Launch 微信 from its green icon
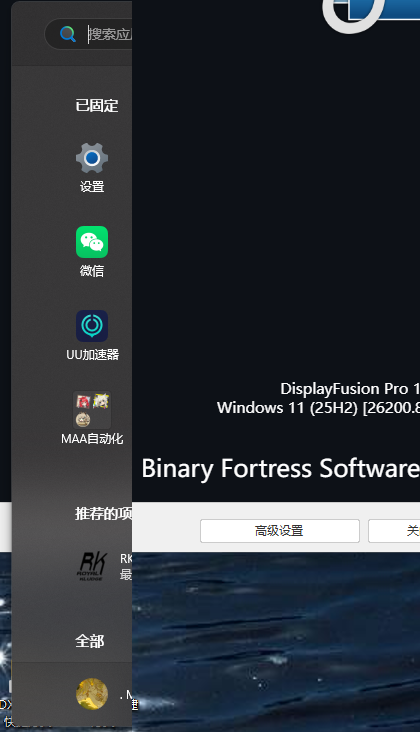The image size is (420, 732). pos(92,242)
